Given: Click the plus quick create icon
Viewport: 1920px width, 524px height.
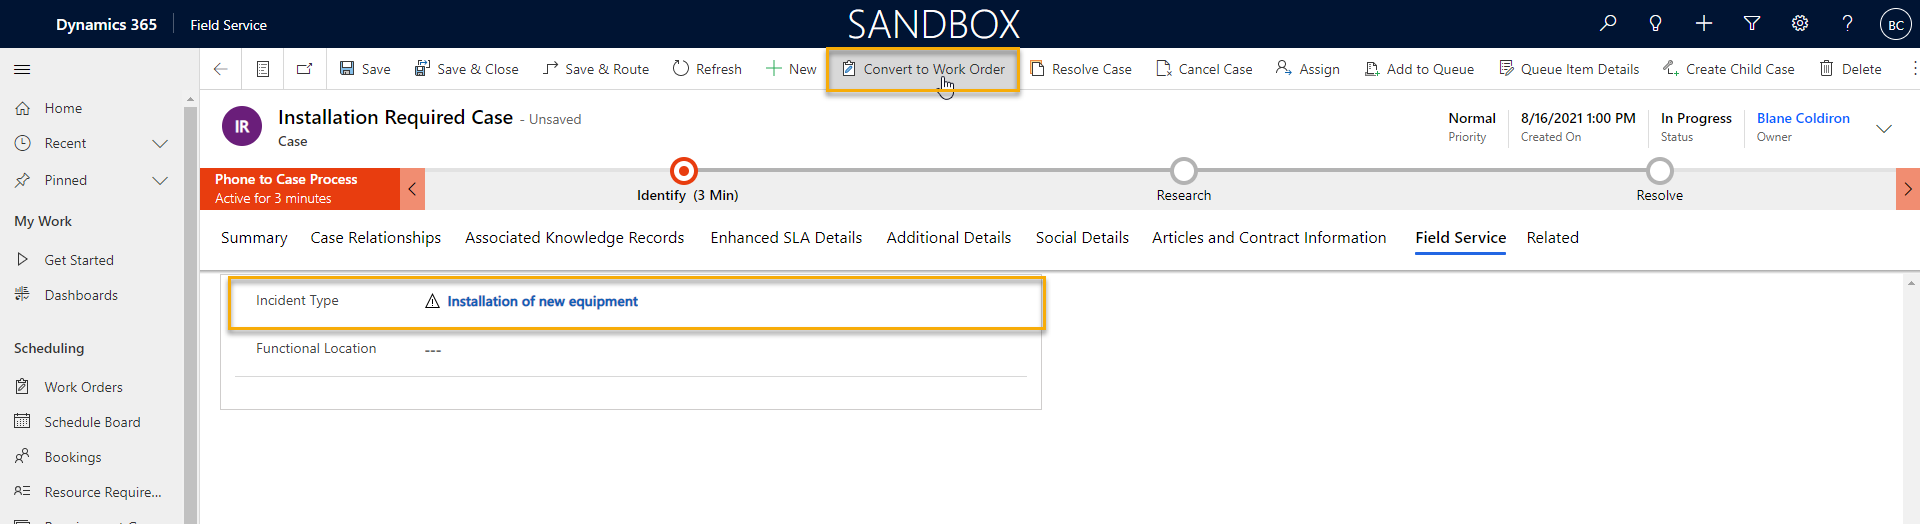Looking at the screenshot, I should 1704,24.
